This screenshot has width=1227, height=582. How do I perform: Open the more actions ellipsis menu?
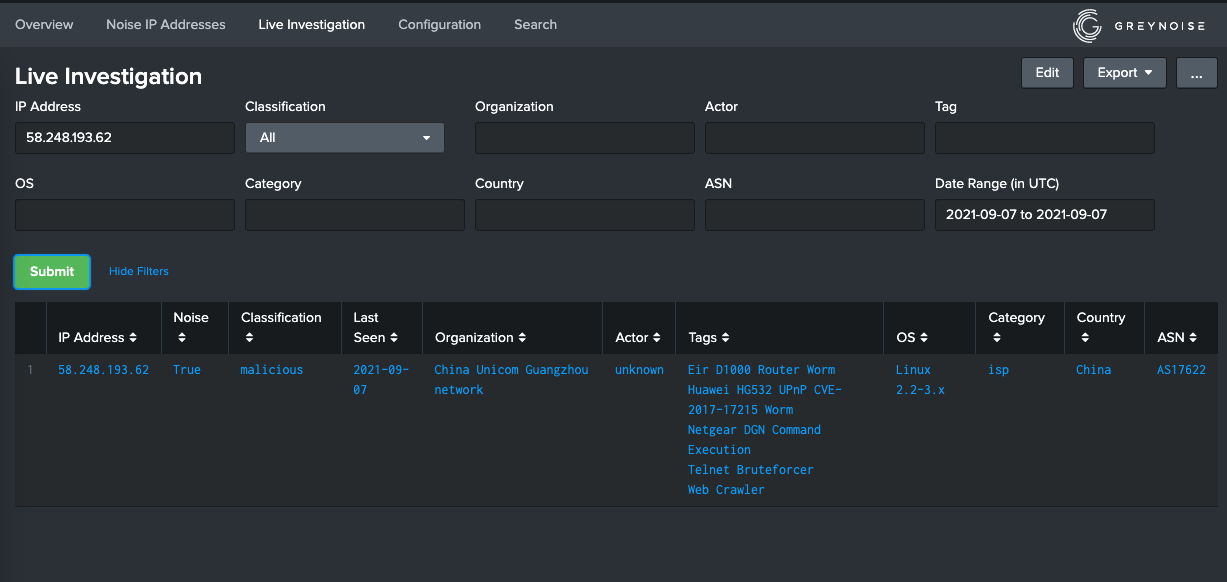(x=1197, y=73)
